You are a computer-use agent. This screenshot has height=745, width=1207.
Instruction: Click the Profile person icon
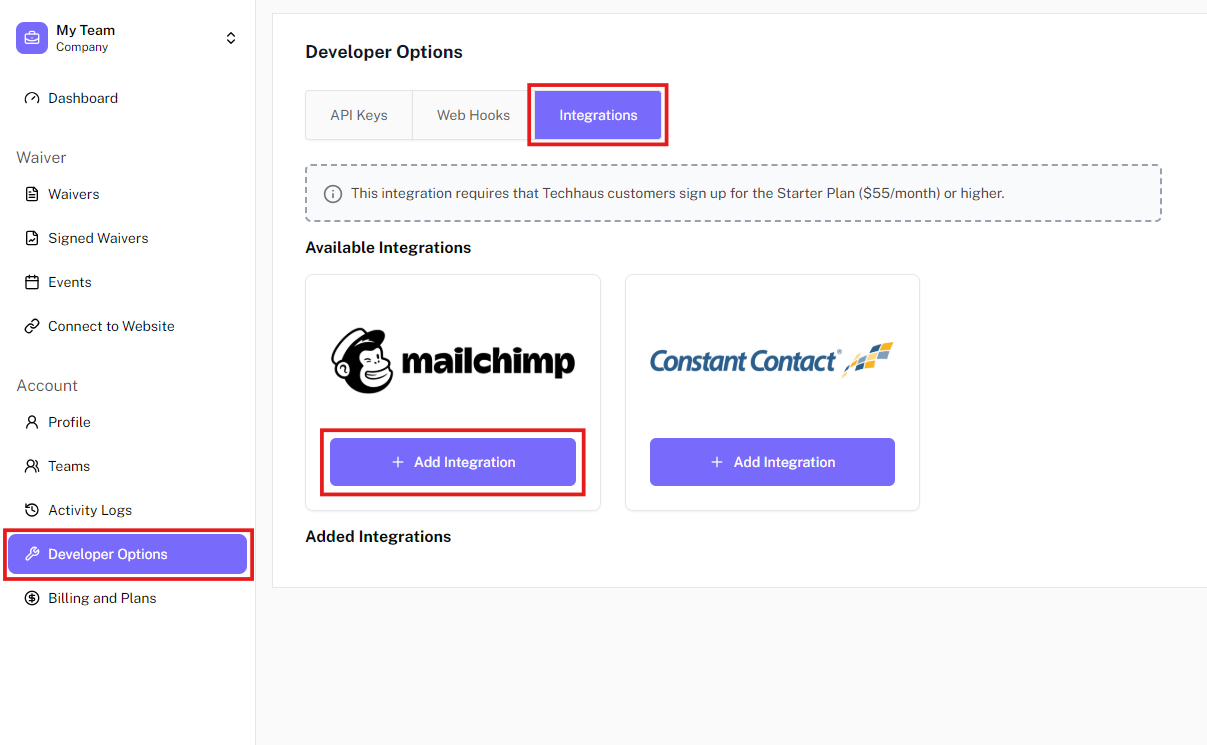coord(32,422)
